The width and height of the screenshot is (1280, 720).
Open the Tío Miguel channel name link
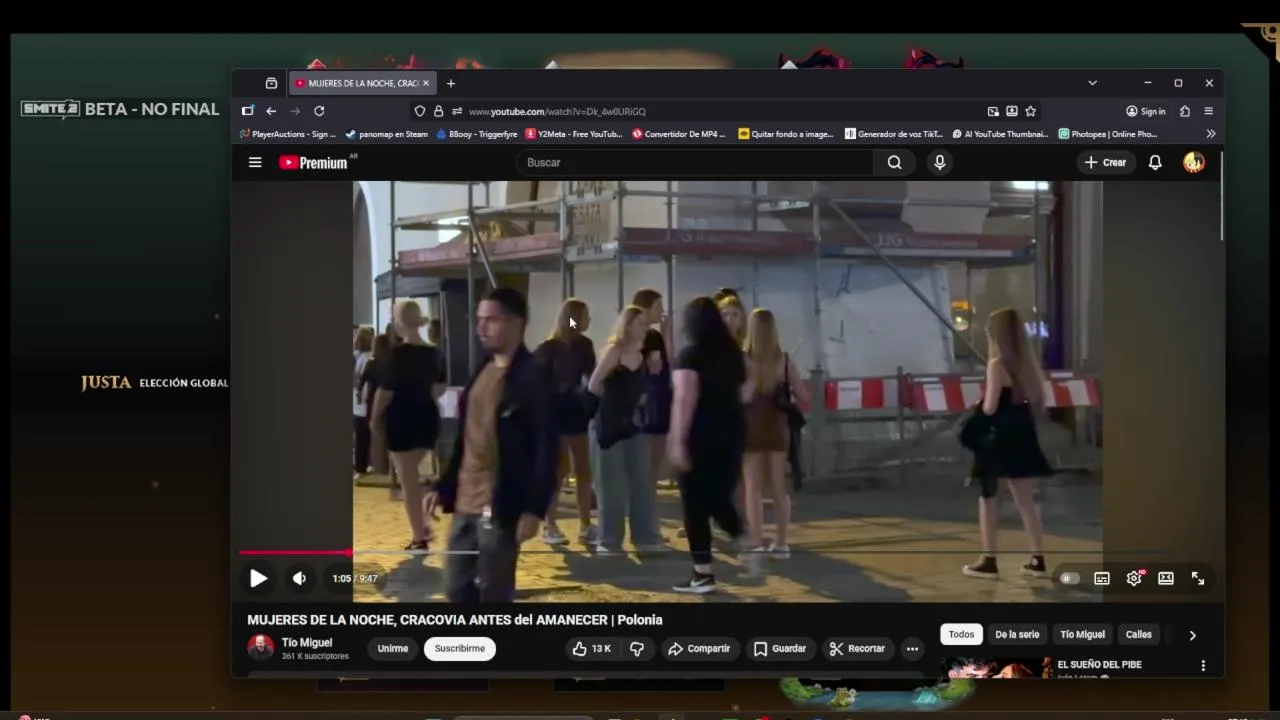(307, 643)
